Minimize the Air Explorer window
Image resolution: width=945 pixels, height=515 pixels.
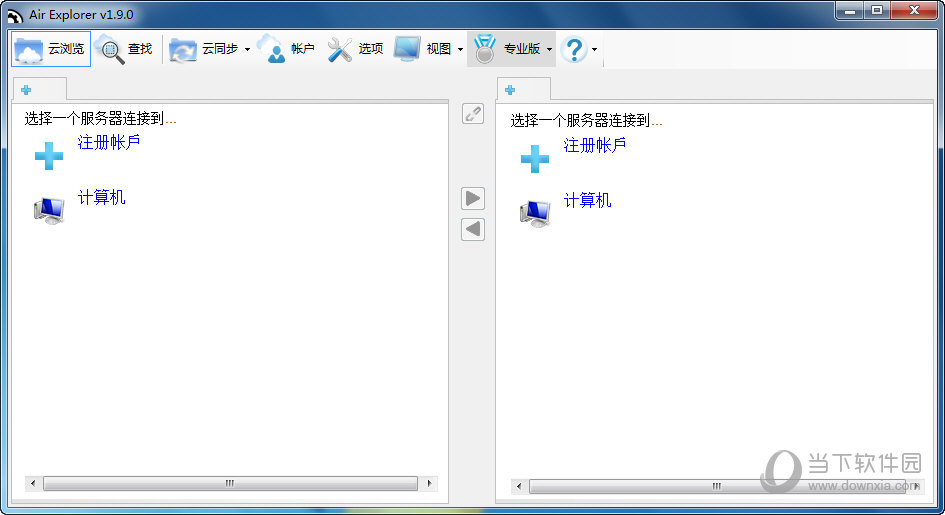click(x=850, y=11)
